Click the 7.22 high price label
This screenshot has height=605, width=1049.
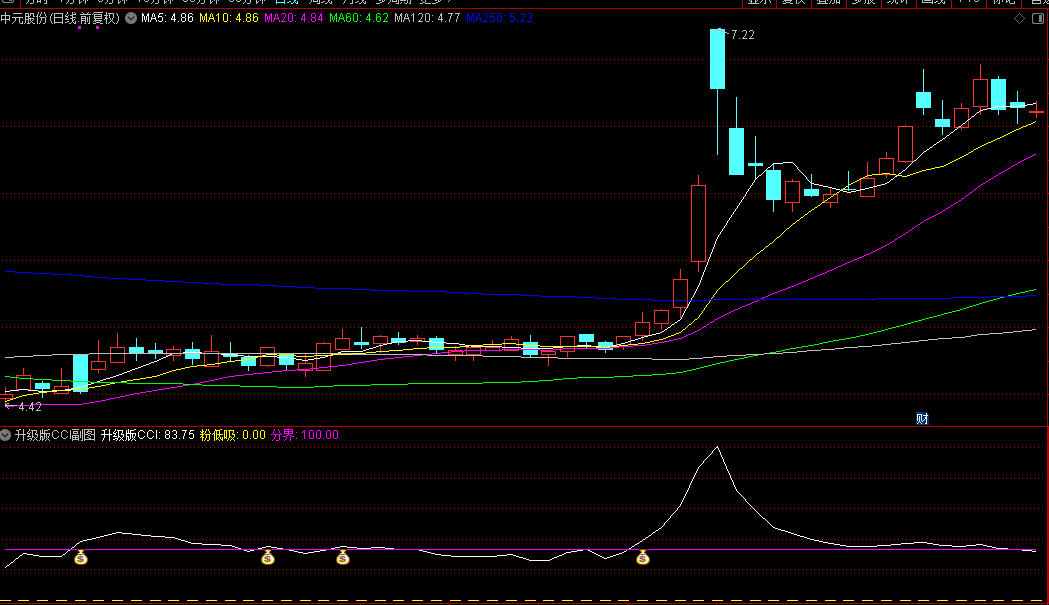(x=743, y=35)
